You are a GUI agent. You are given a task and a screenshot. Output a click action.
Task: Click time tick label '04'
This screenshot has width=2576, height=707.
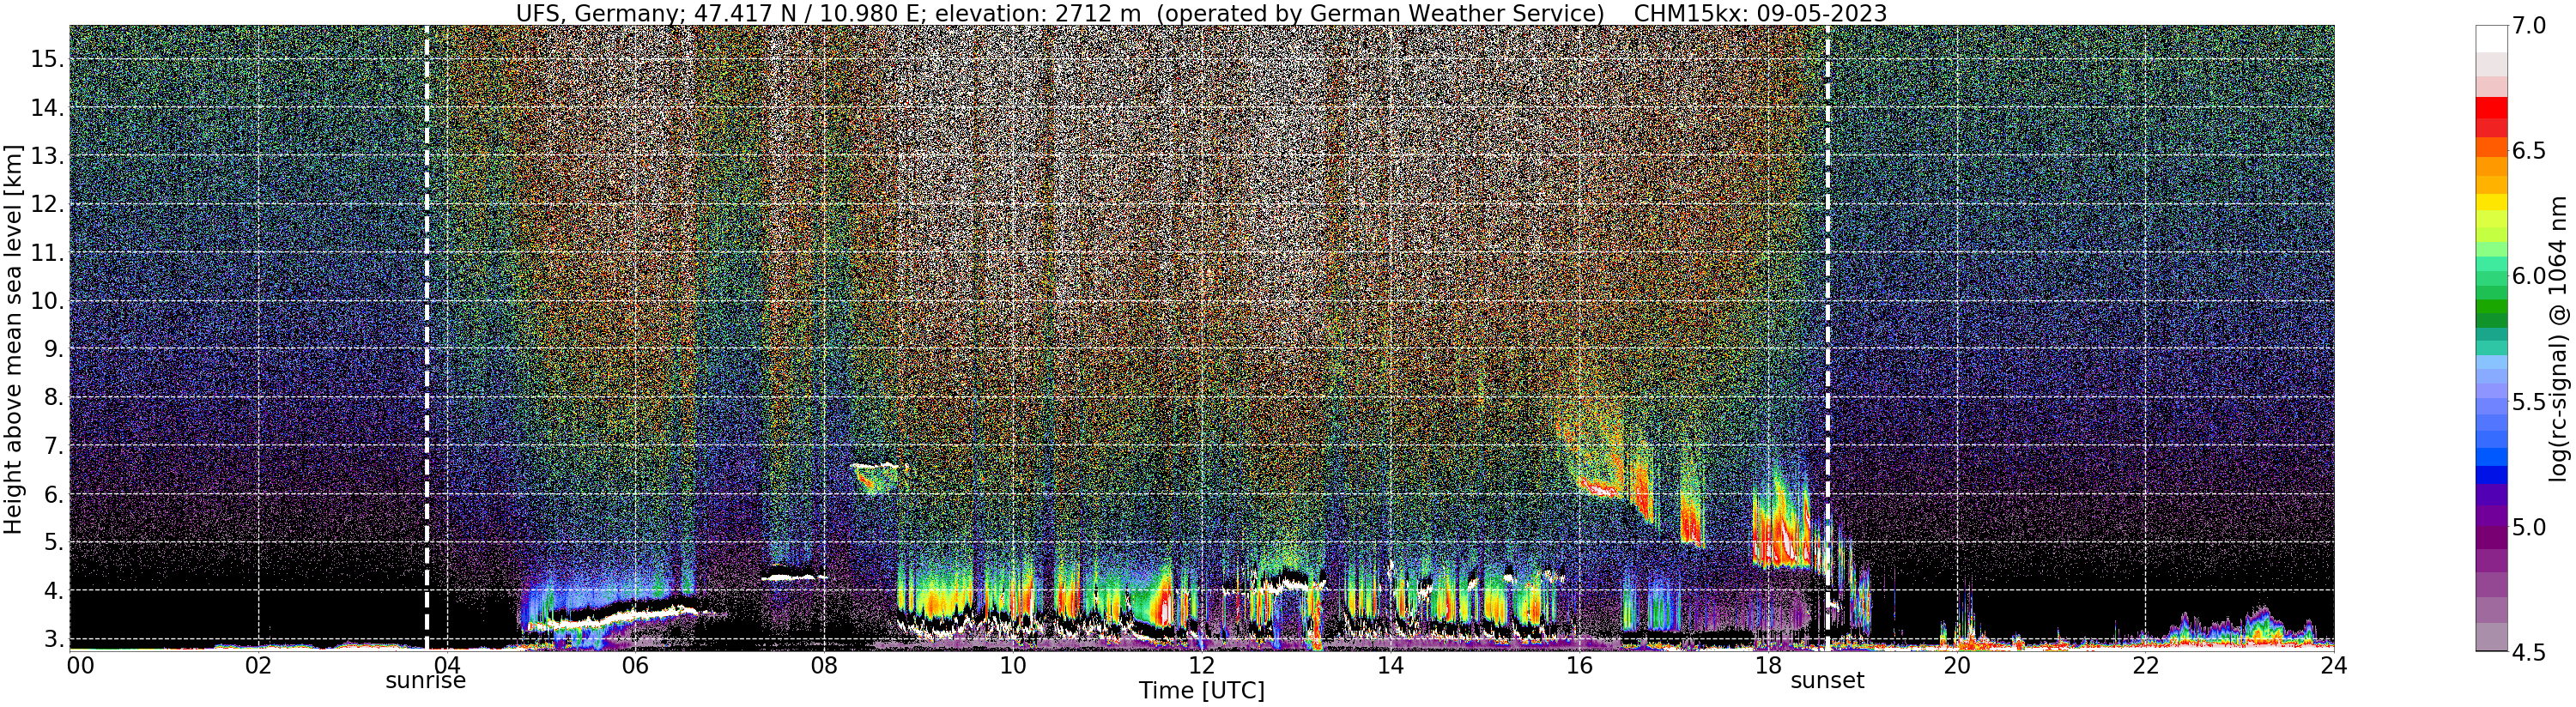click(447, 665)
